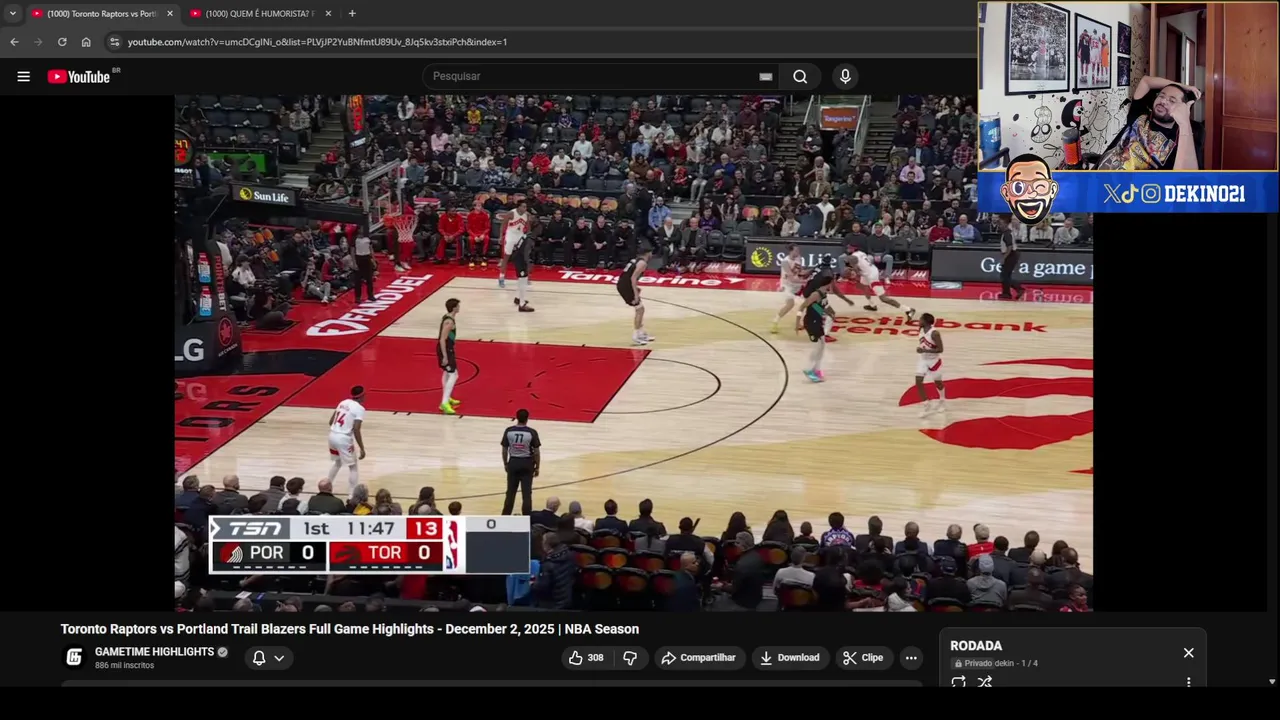The image size is (1280, 720).
Task: Open RODADA playlist three-dot options
Action: coord(1188,682)
